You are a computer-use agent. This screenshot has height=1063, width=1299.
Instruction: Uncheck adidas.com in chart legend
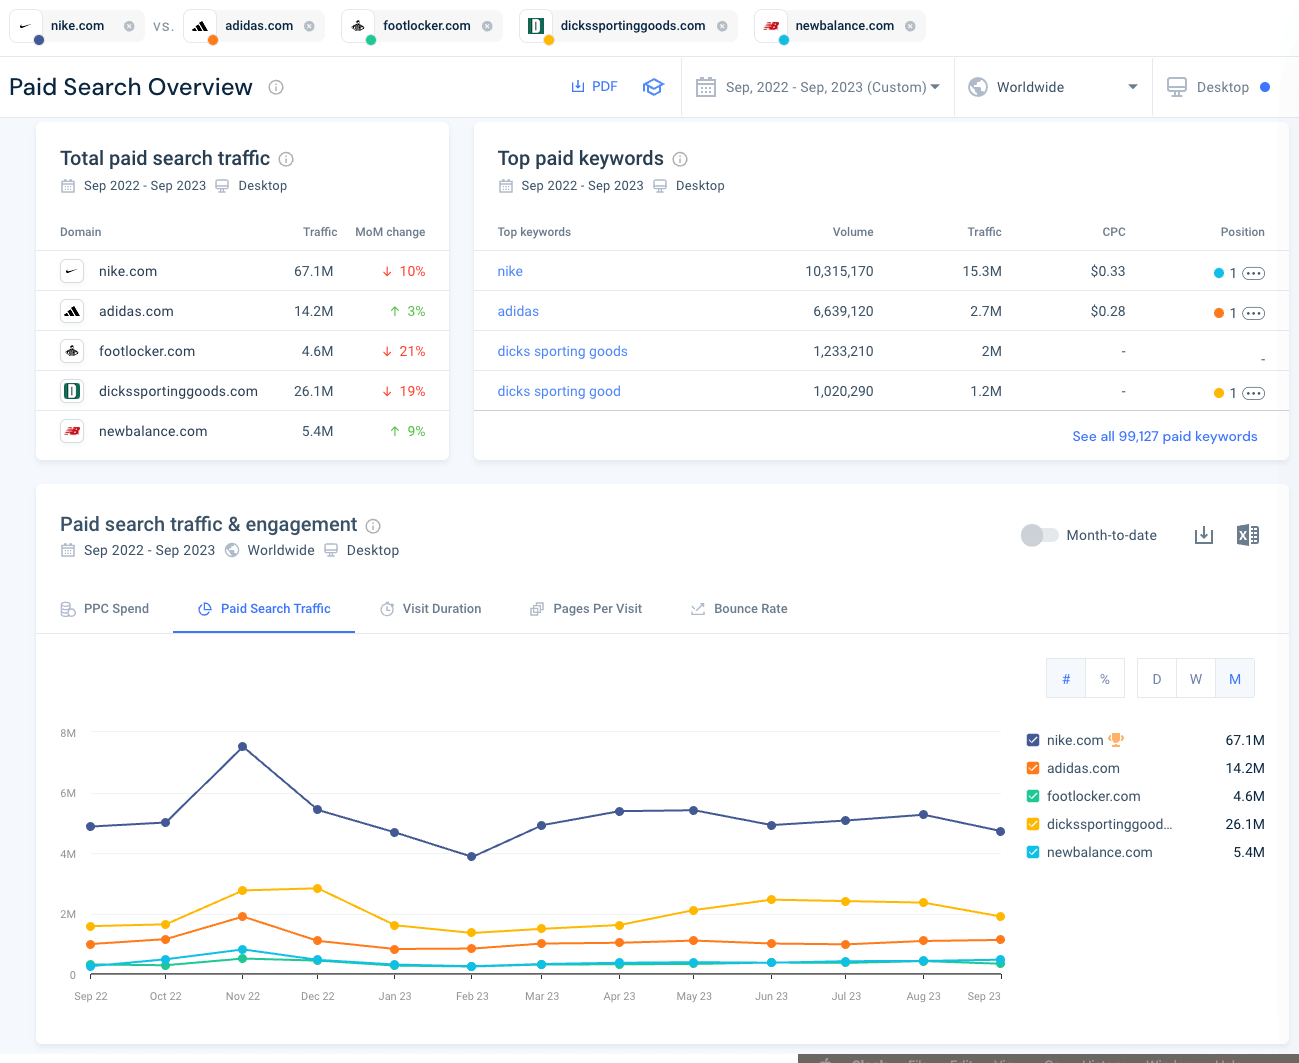click(x=1033, y=768)
